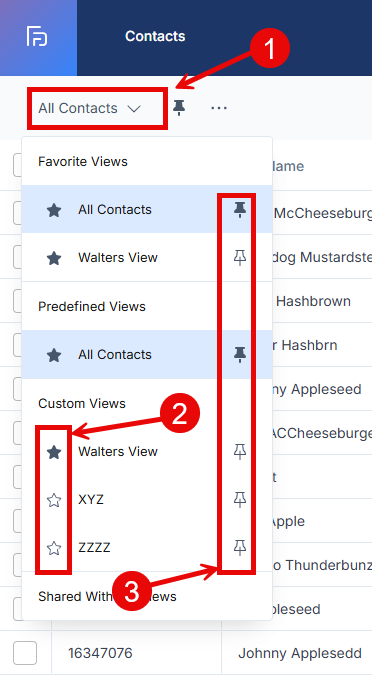The image size is (372, 687).
Task: Select the XYZ custom view
Action: 91,499
